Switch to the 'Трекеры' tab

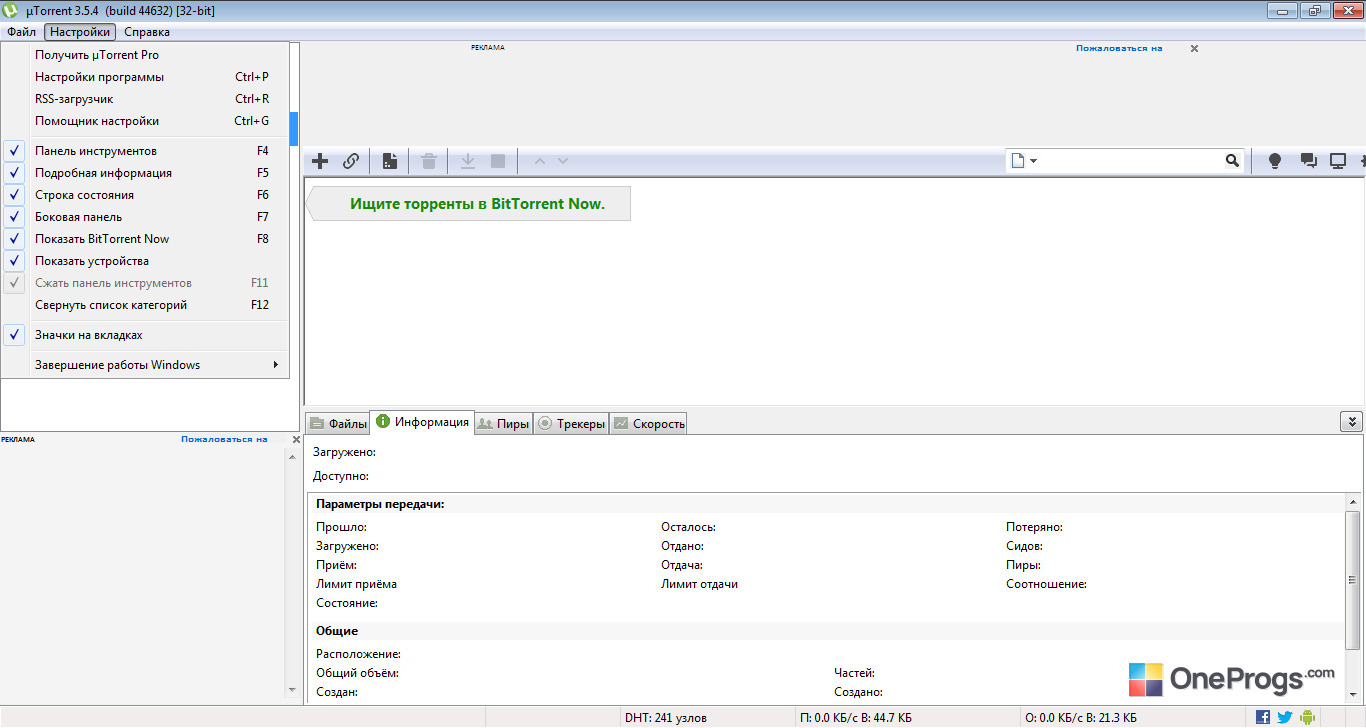572,424
